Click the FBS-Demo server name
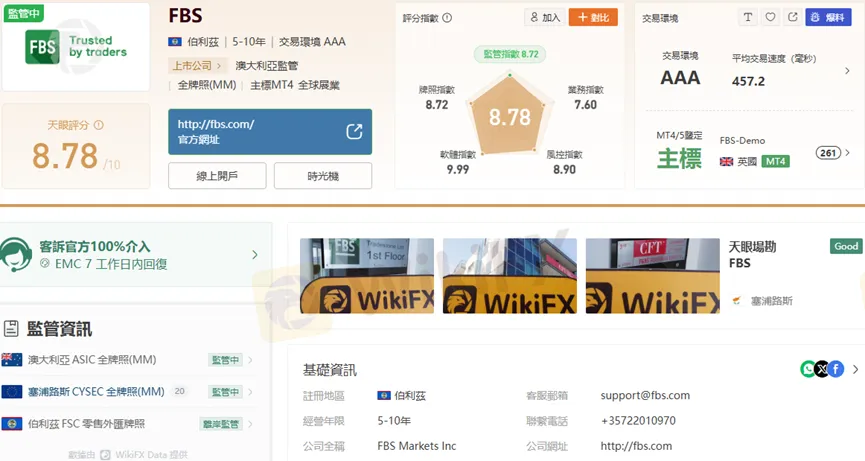Viewport: 865px width, 461px height. pos(743,141)
